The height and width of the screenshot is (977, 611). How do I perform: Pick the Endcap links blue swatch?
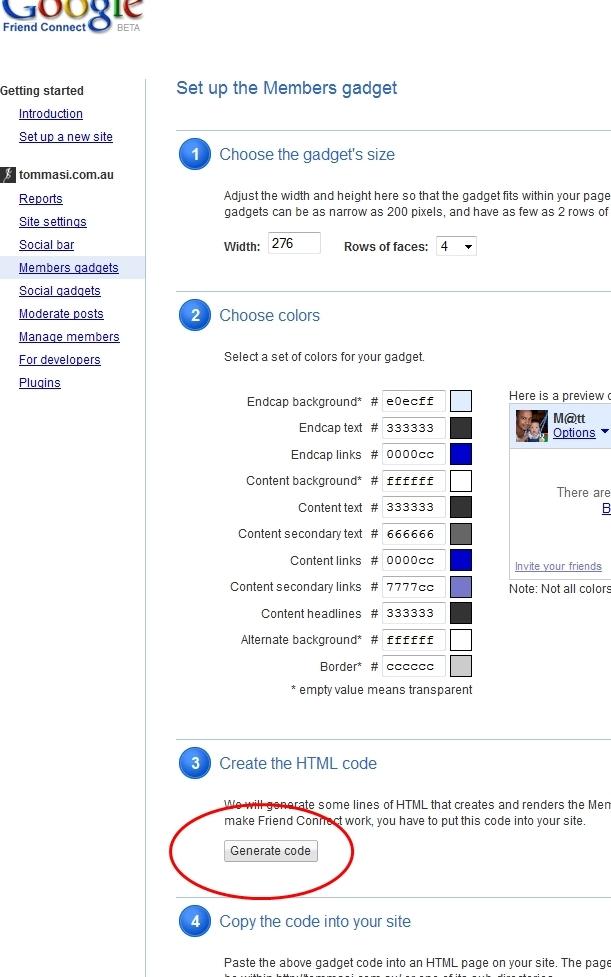click(460, 454)
